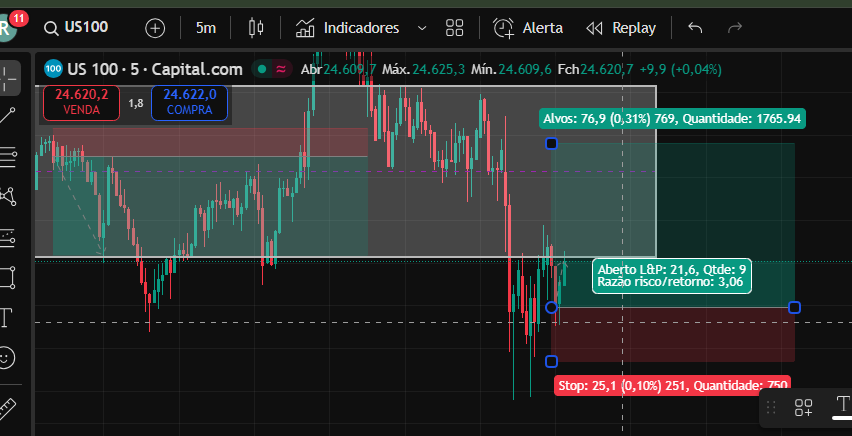This screenshot has width=852, height=436.
Task: Select the long position entry circle handle
Action: tap(551, 308)
